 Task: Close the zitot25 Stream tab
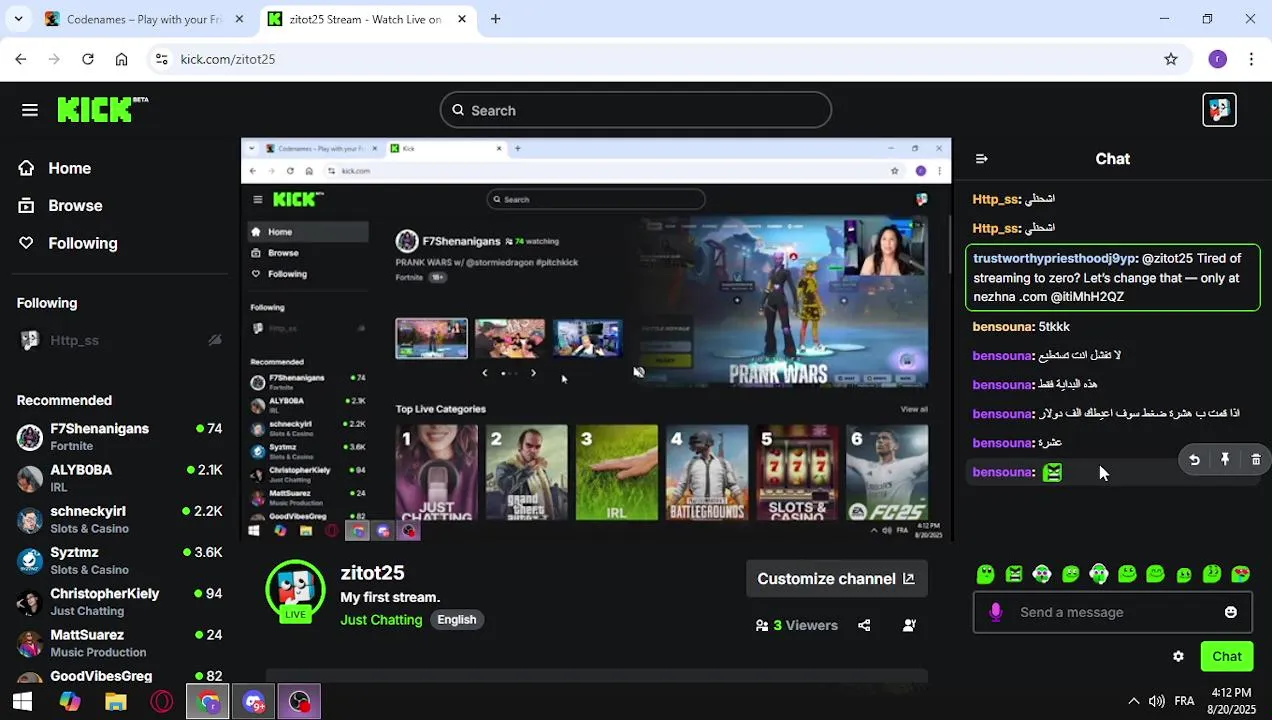[x=461, y=19]
